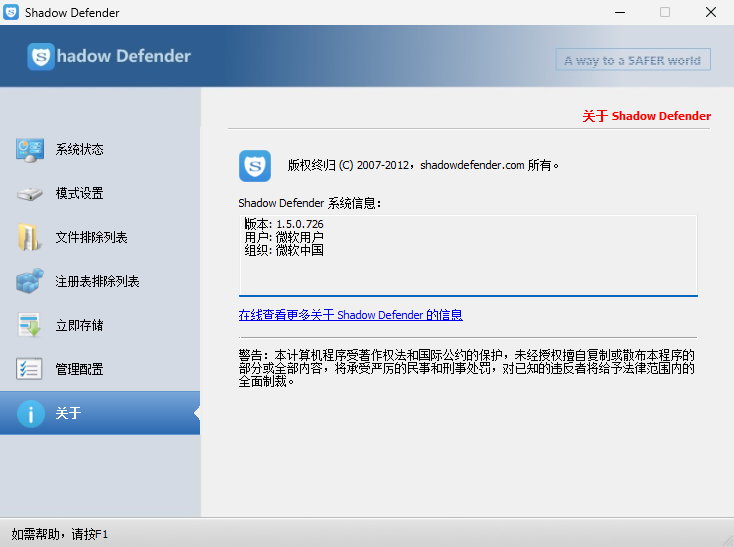Click the Shadow Defender header logo shield
The width and height of the screenshot is (734, 547).
(41, 57)
